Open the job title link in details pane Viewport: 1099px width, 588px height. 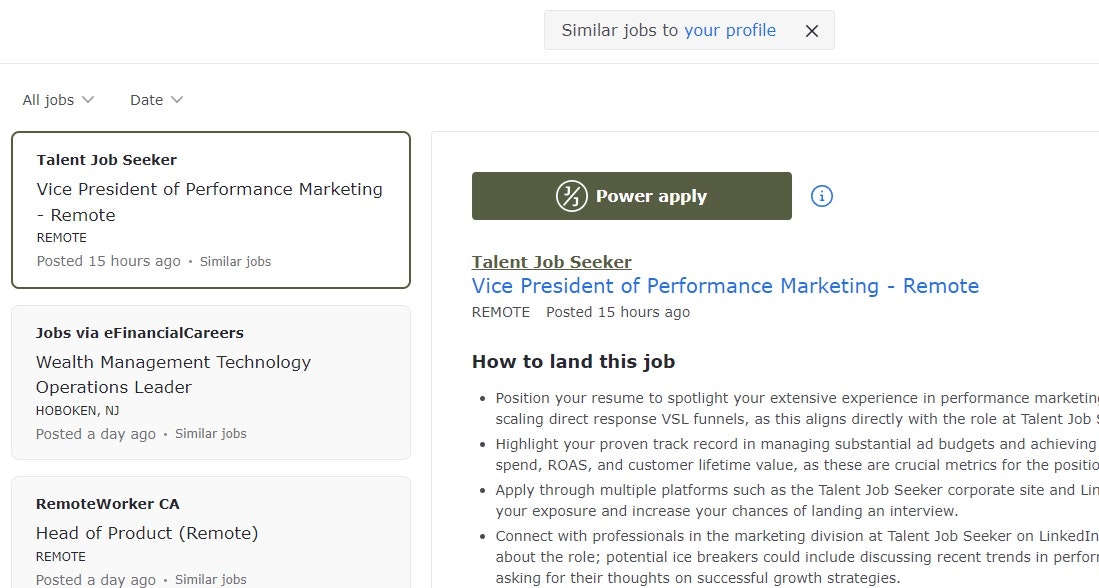pyautogui.click(x=725, y=286)
